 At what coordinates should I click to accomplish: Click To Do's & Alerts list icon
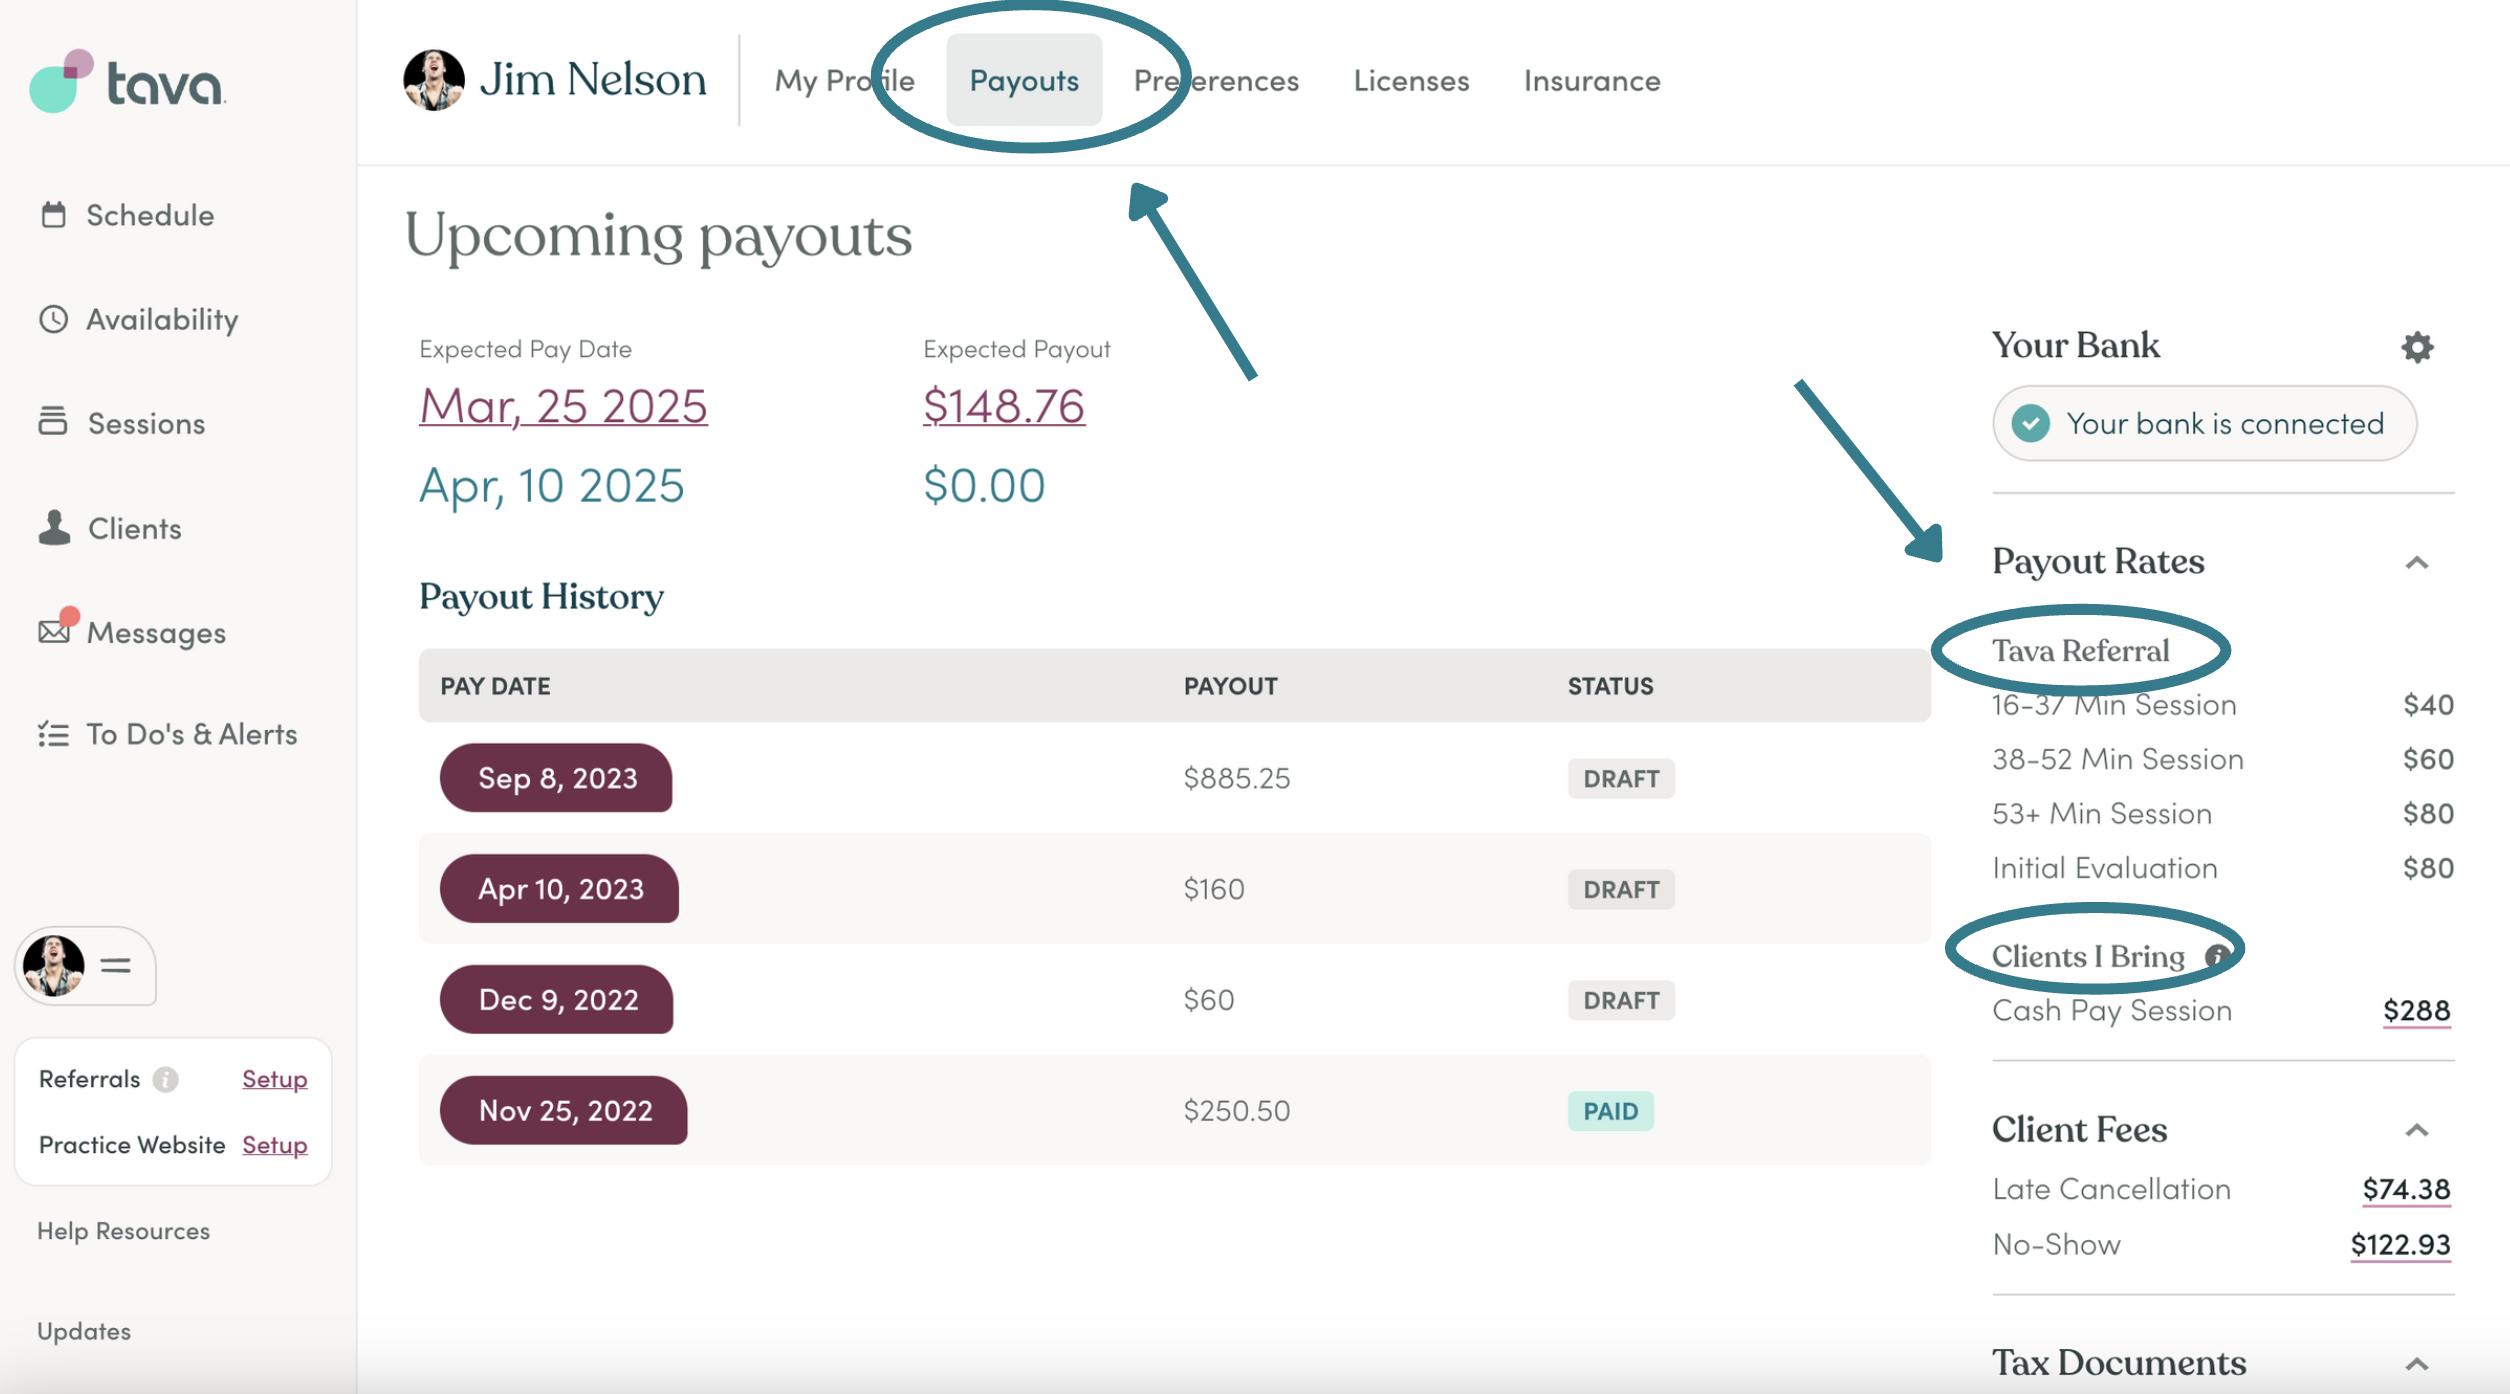click(54, 735)
